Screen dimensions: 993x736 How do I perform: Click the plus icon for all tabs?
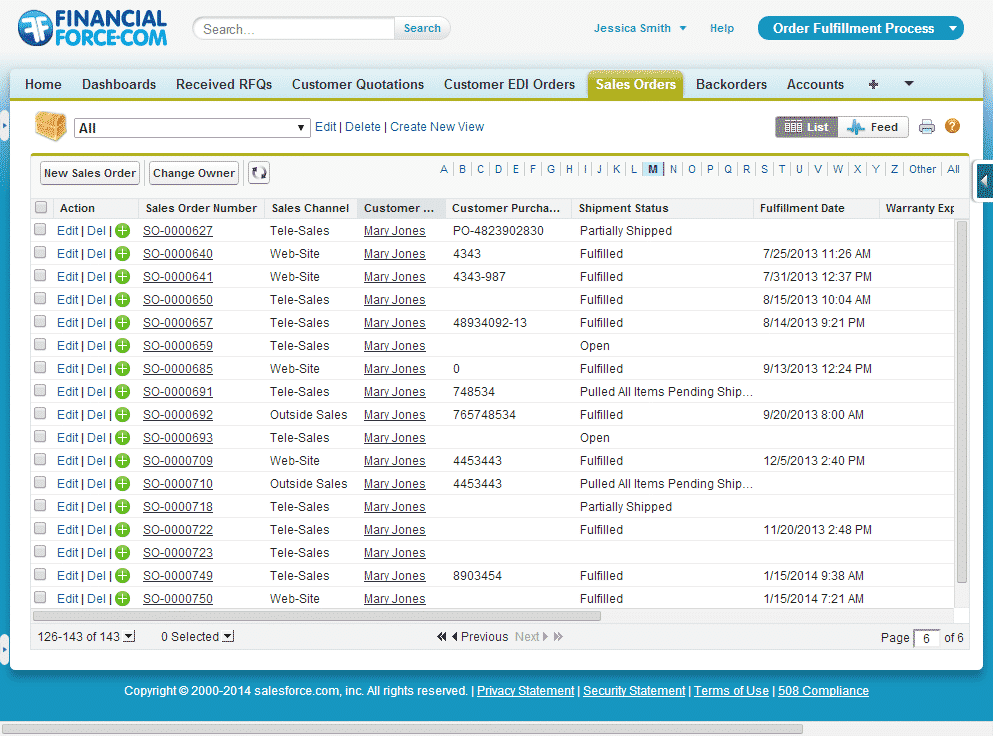(x=873, y=85)
